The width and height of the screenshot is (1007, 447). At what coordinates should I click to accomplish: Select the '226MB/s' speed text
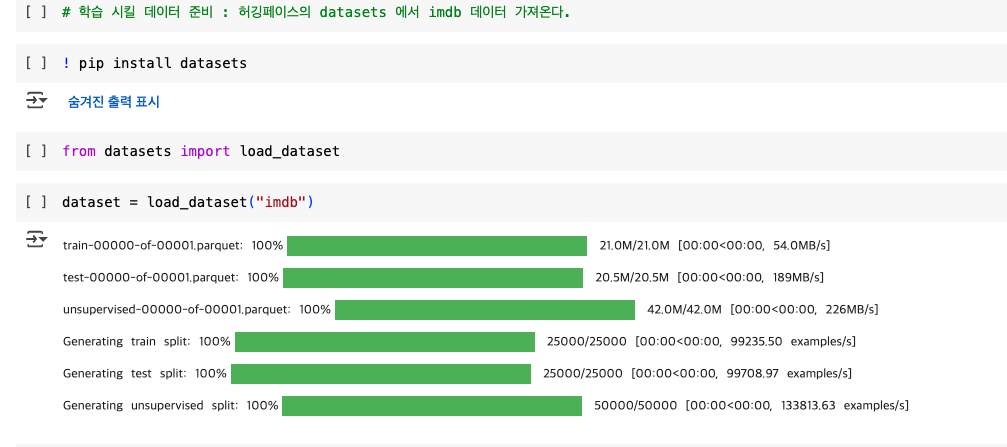click(x=852, y=310)
